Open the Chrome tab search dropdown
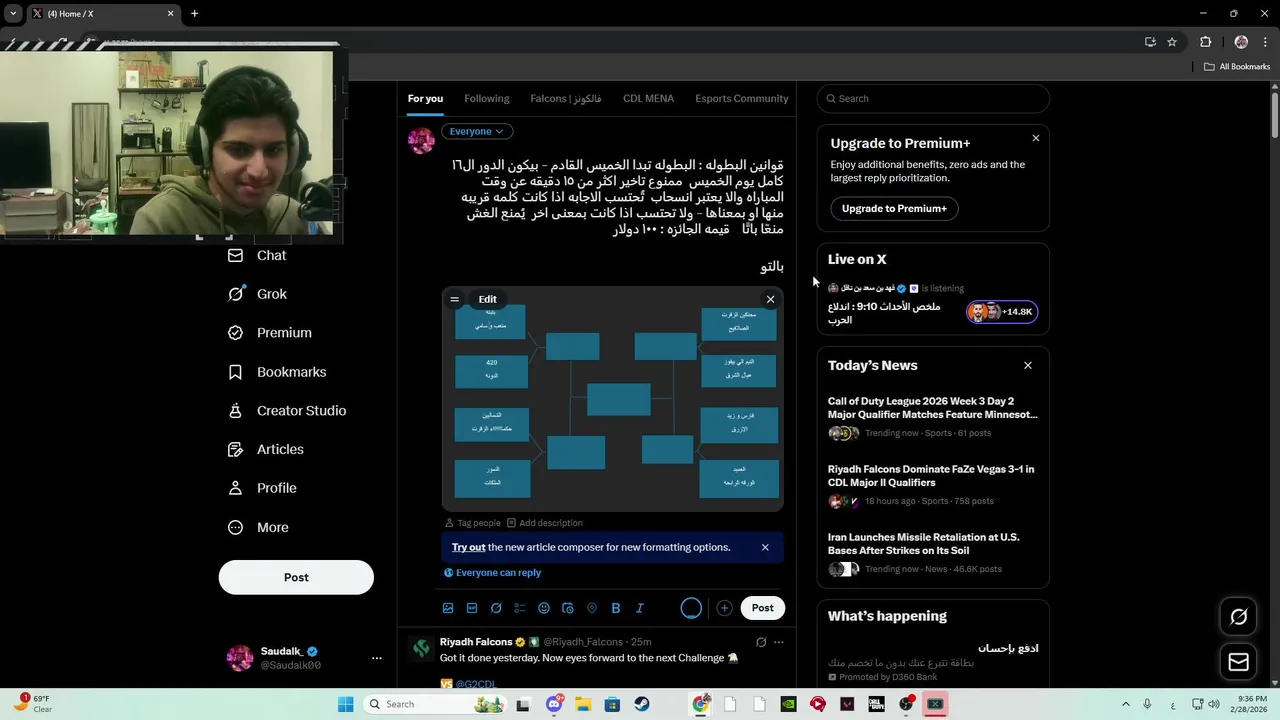This screenshot has height=720, width=1280. [13, 13]
